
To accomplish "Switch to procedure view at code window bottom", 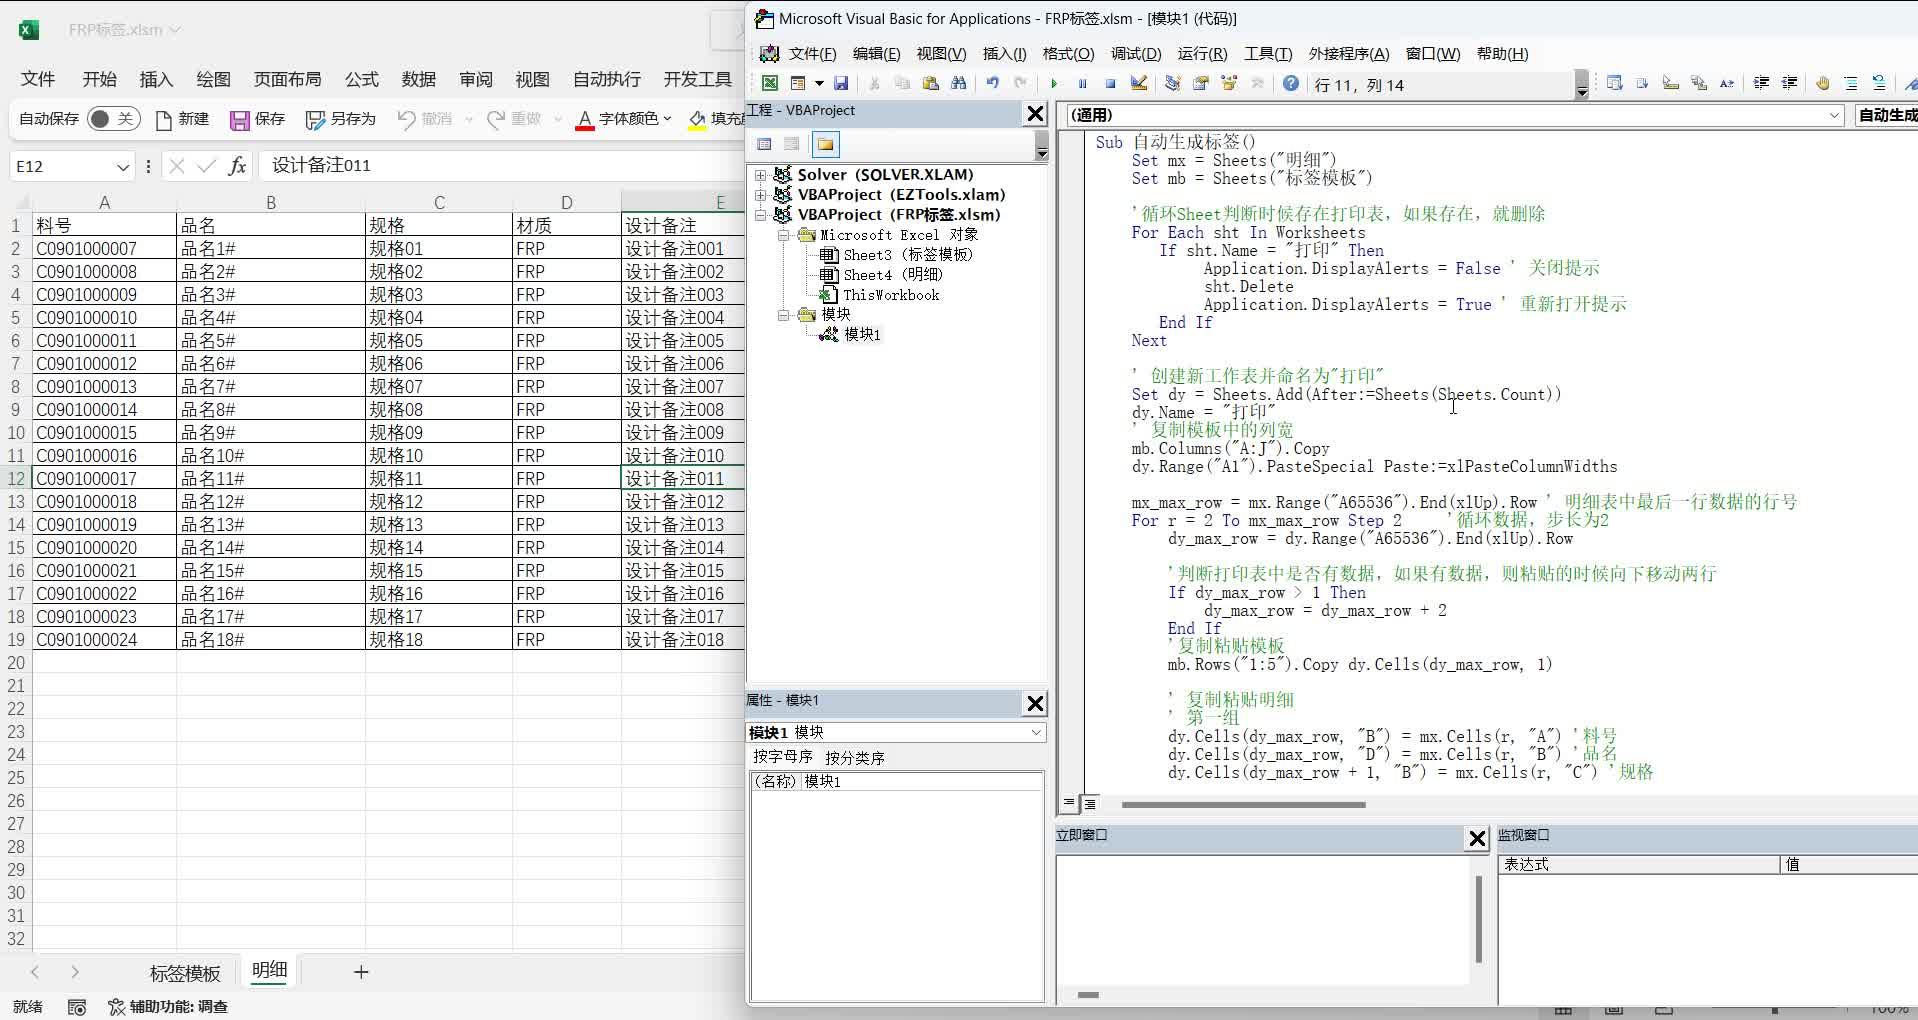I will 1069,803.
